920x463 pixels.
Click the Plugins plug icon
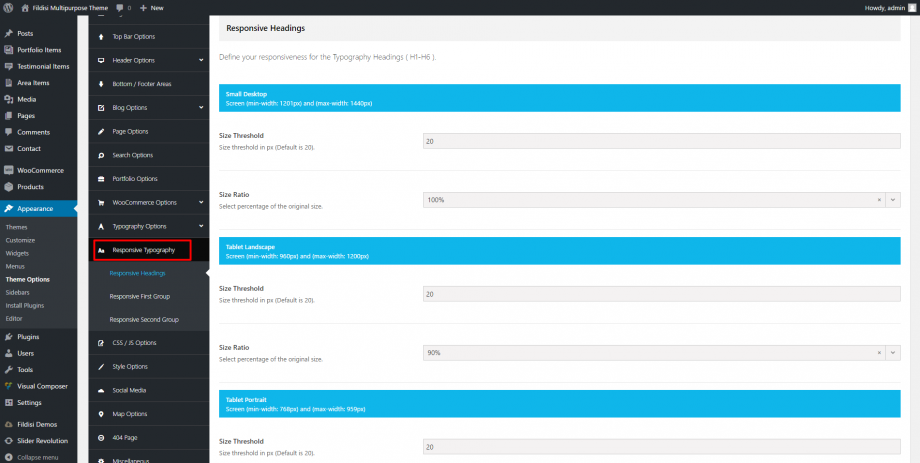9,337
